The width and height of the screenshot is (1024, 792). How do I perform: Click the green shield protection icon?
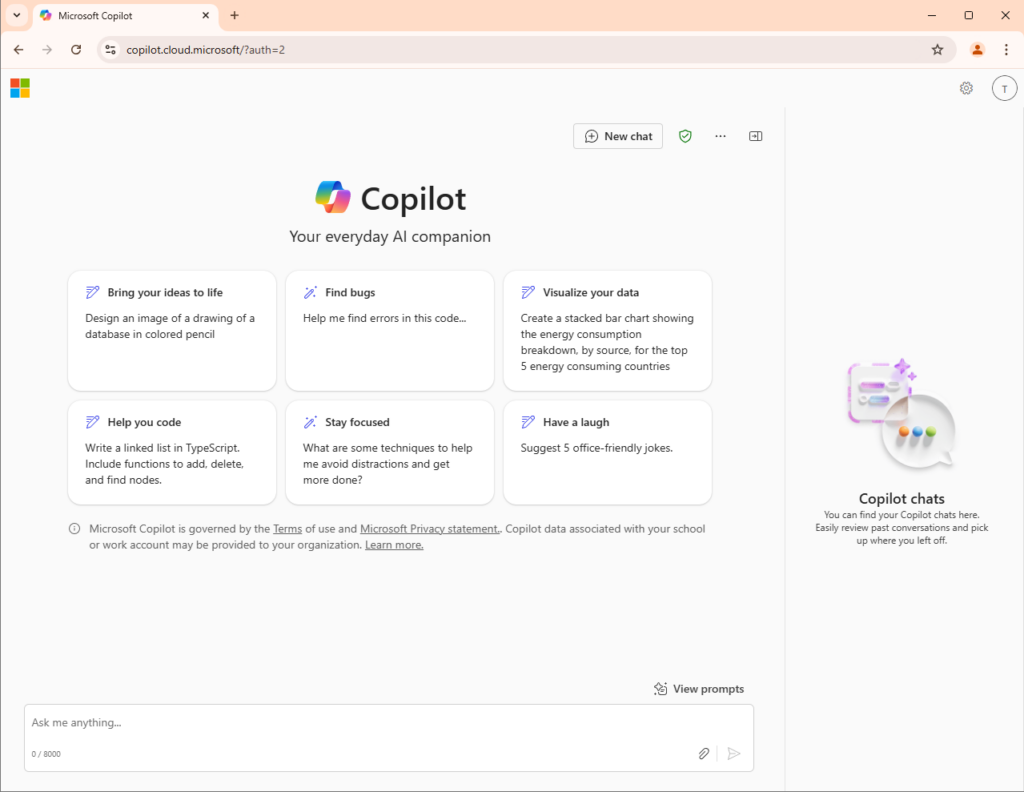click(x=685, y=136)
